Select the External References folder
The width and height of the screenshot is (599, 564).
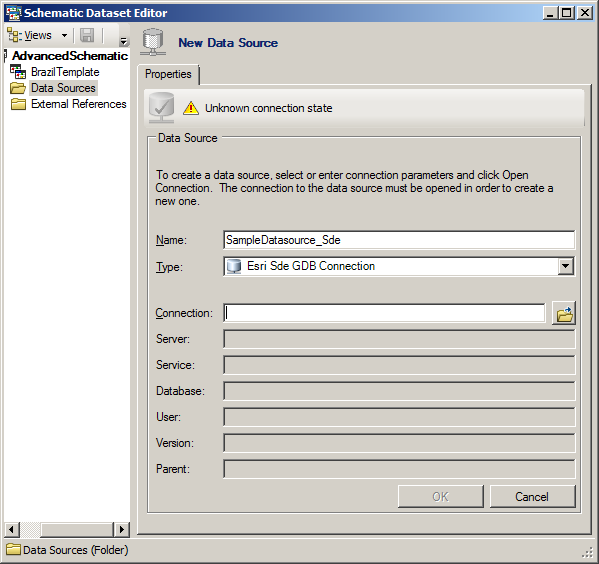click(79, 104)
